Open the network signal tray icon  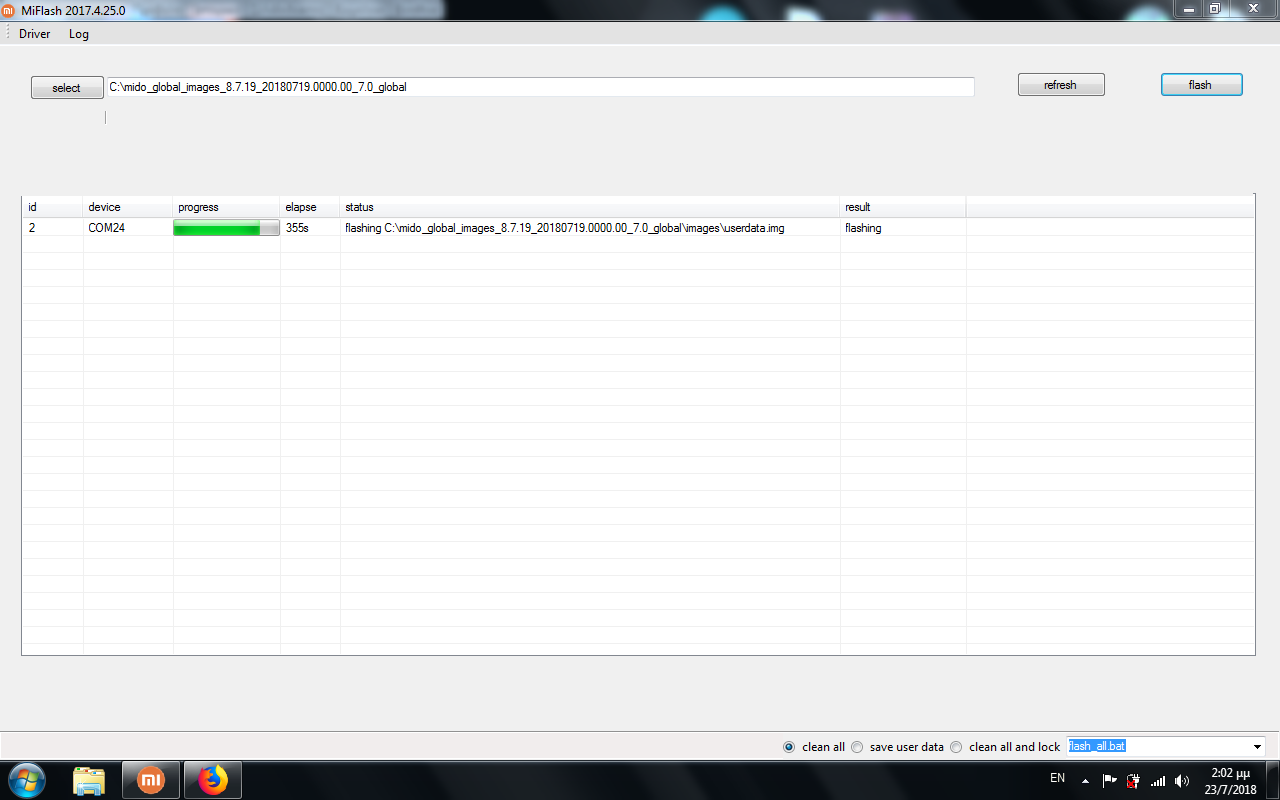[1158, 780]
